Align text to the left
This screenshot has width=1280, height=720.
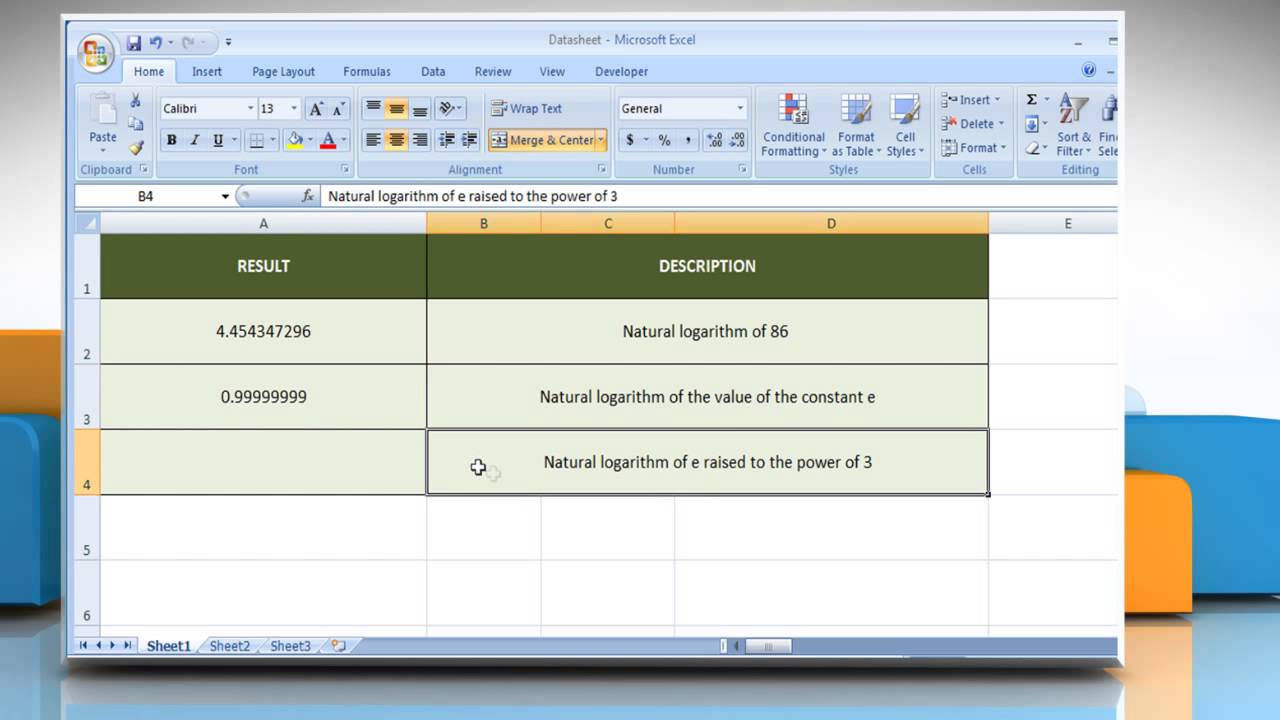[373, 140]
